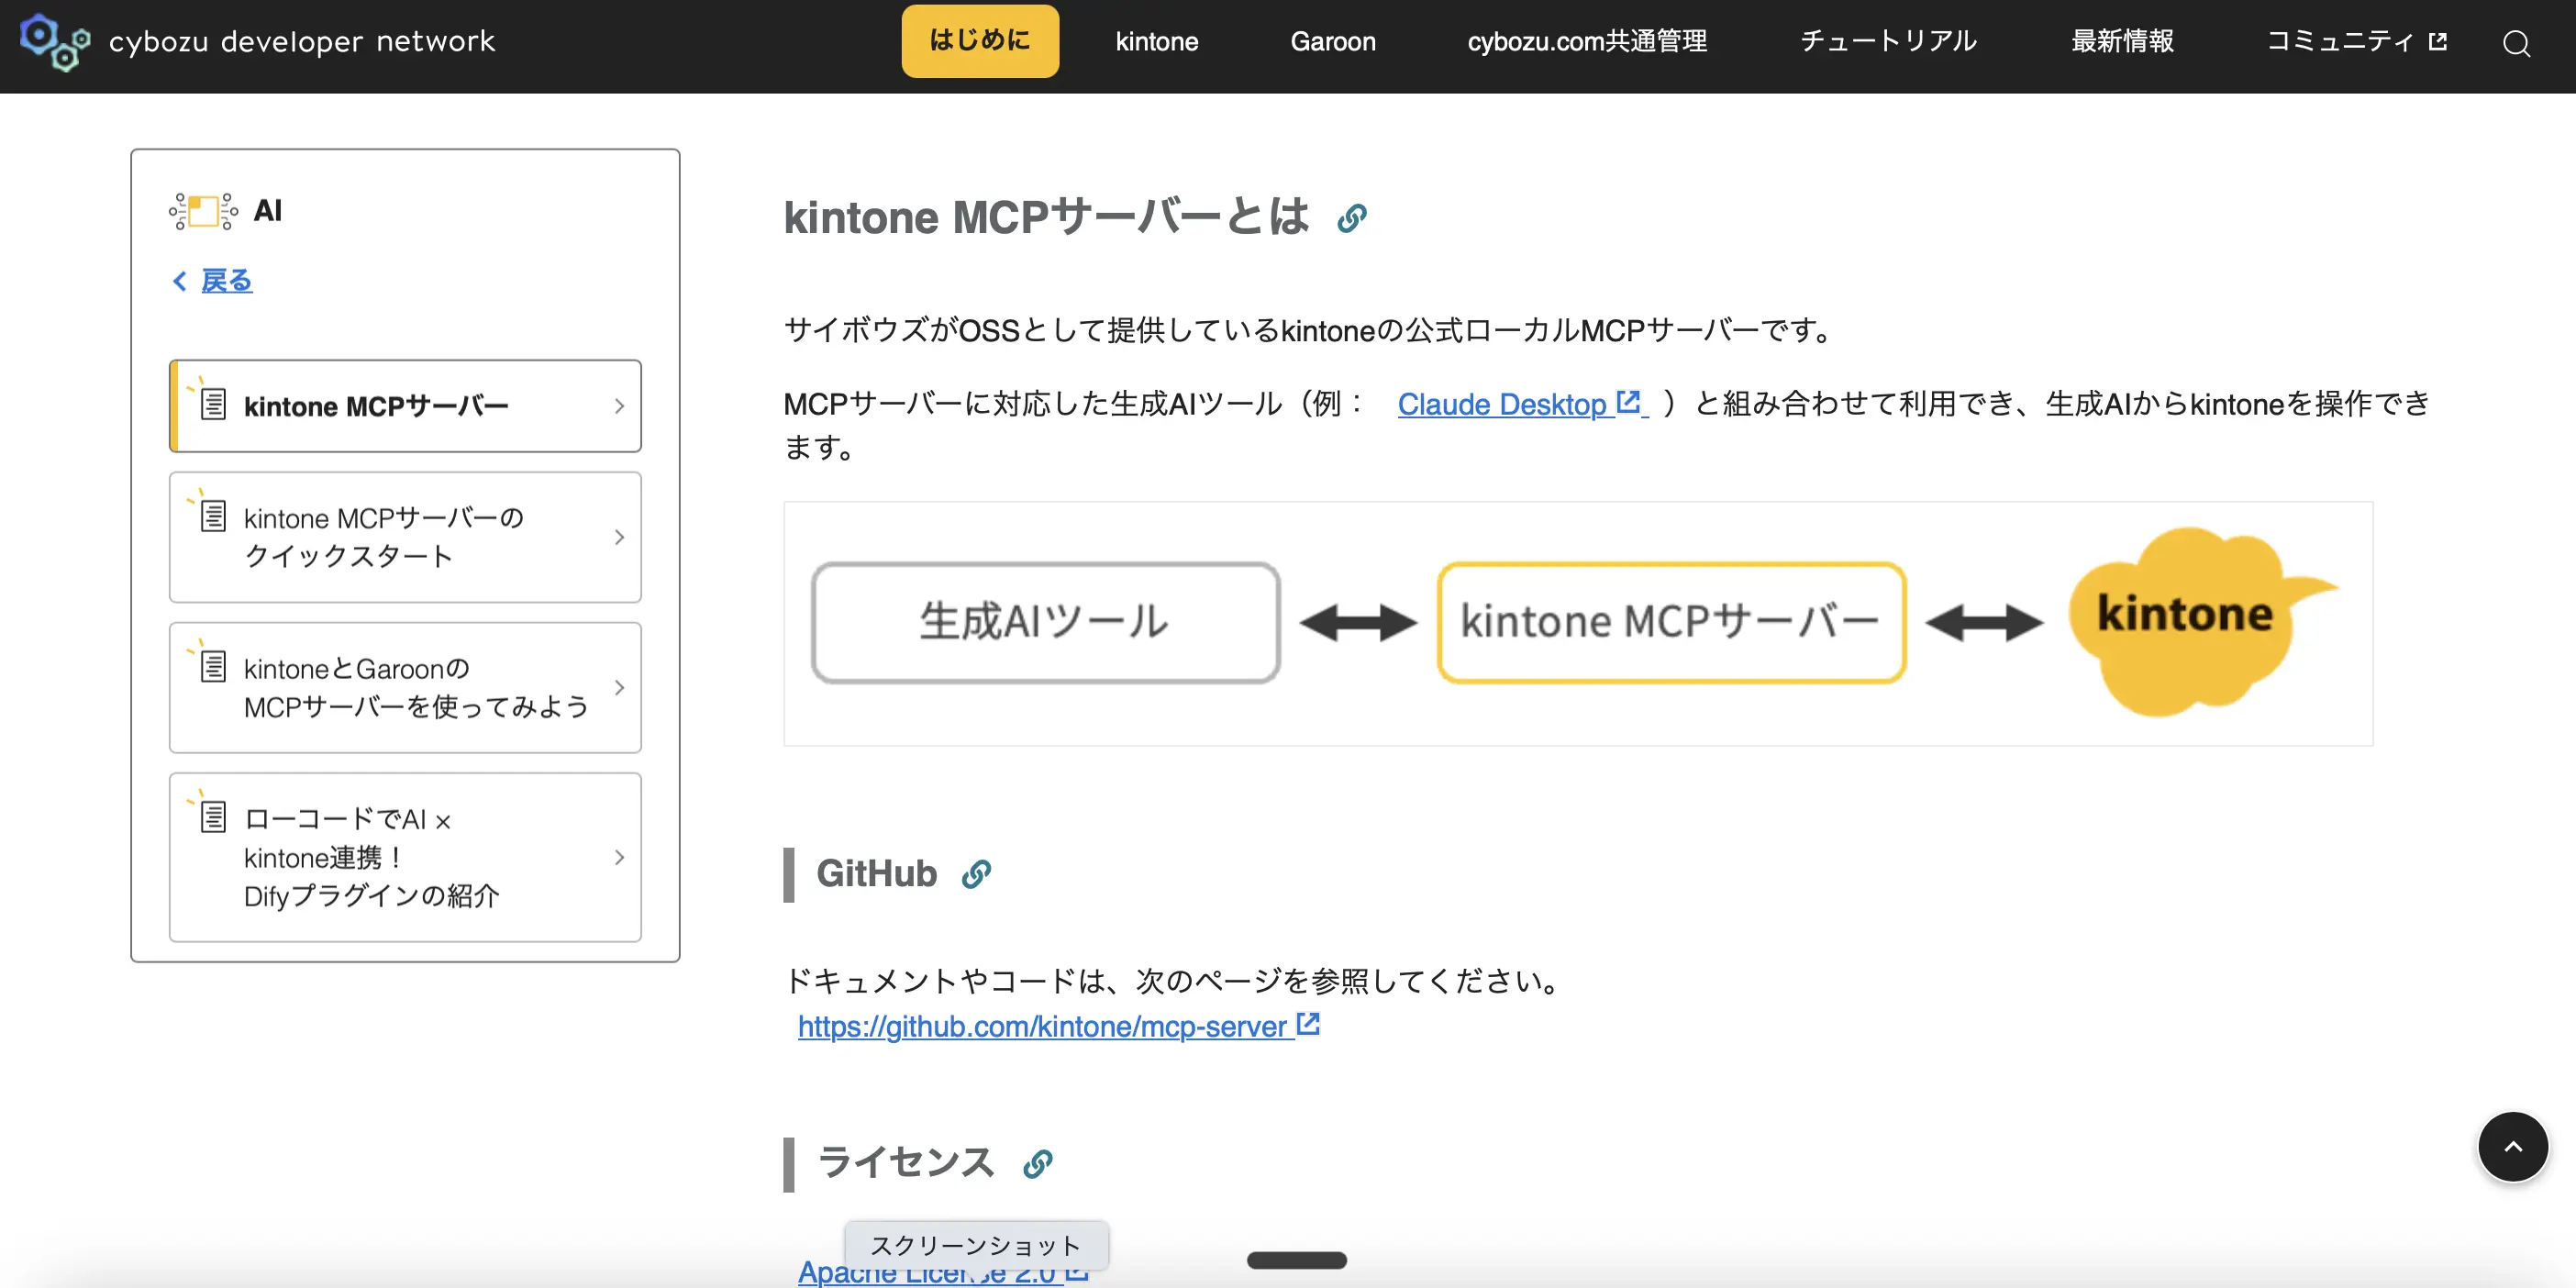Open the search magnifier icon

[x=2516, y=43]
